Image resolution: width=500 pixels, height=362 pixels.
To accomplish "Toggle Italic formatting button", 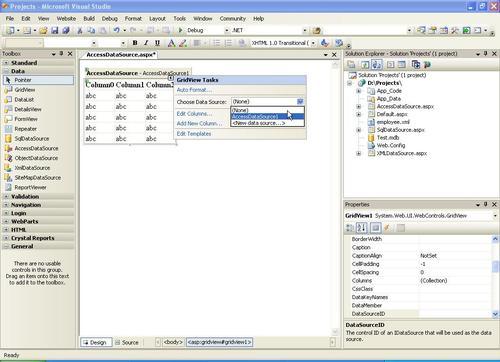I will (x=146, y=43).
